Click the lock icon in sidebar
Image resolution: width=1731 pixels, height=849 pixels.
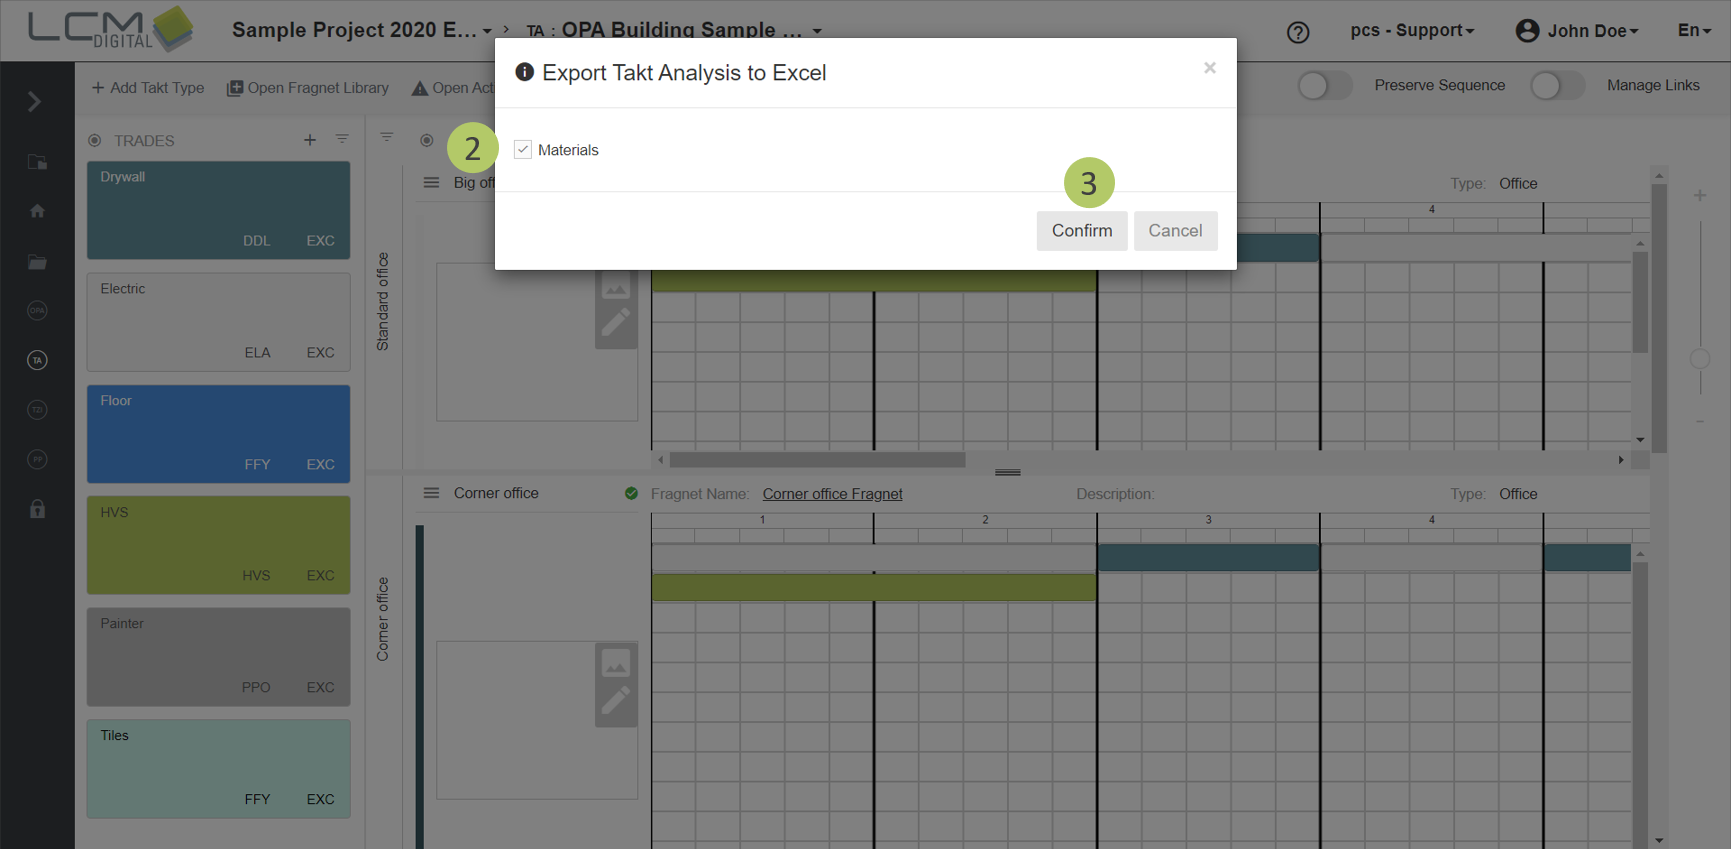37,509
